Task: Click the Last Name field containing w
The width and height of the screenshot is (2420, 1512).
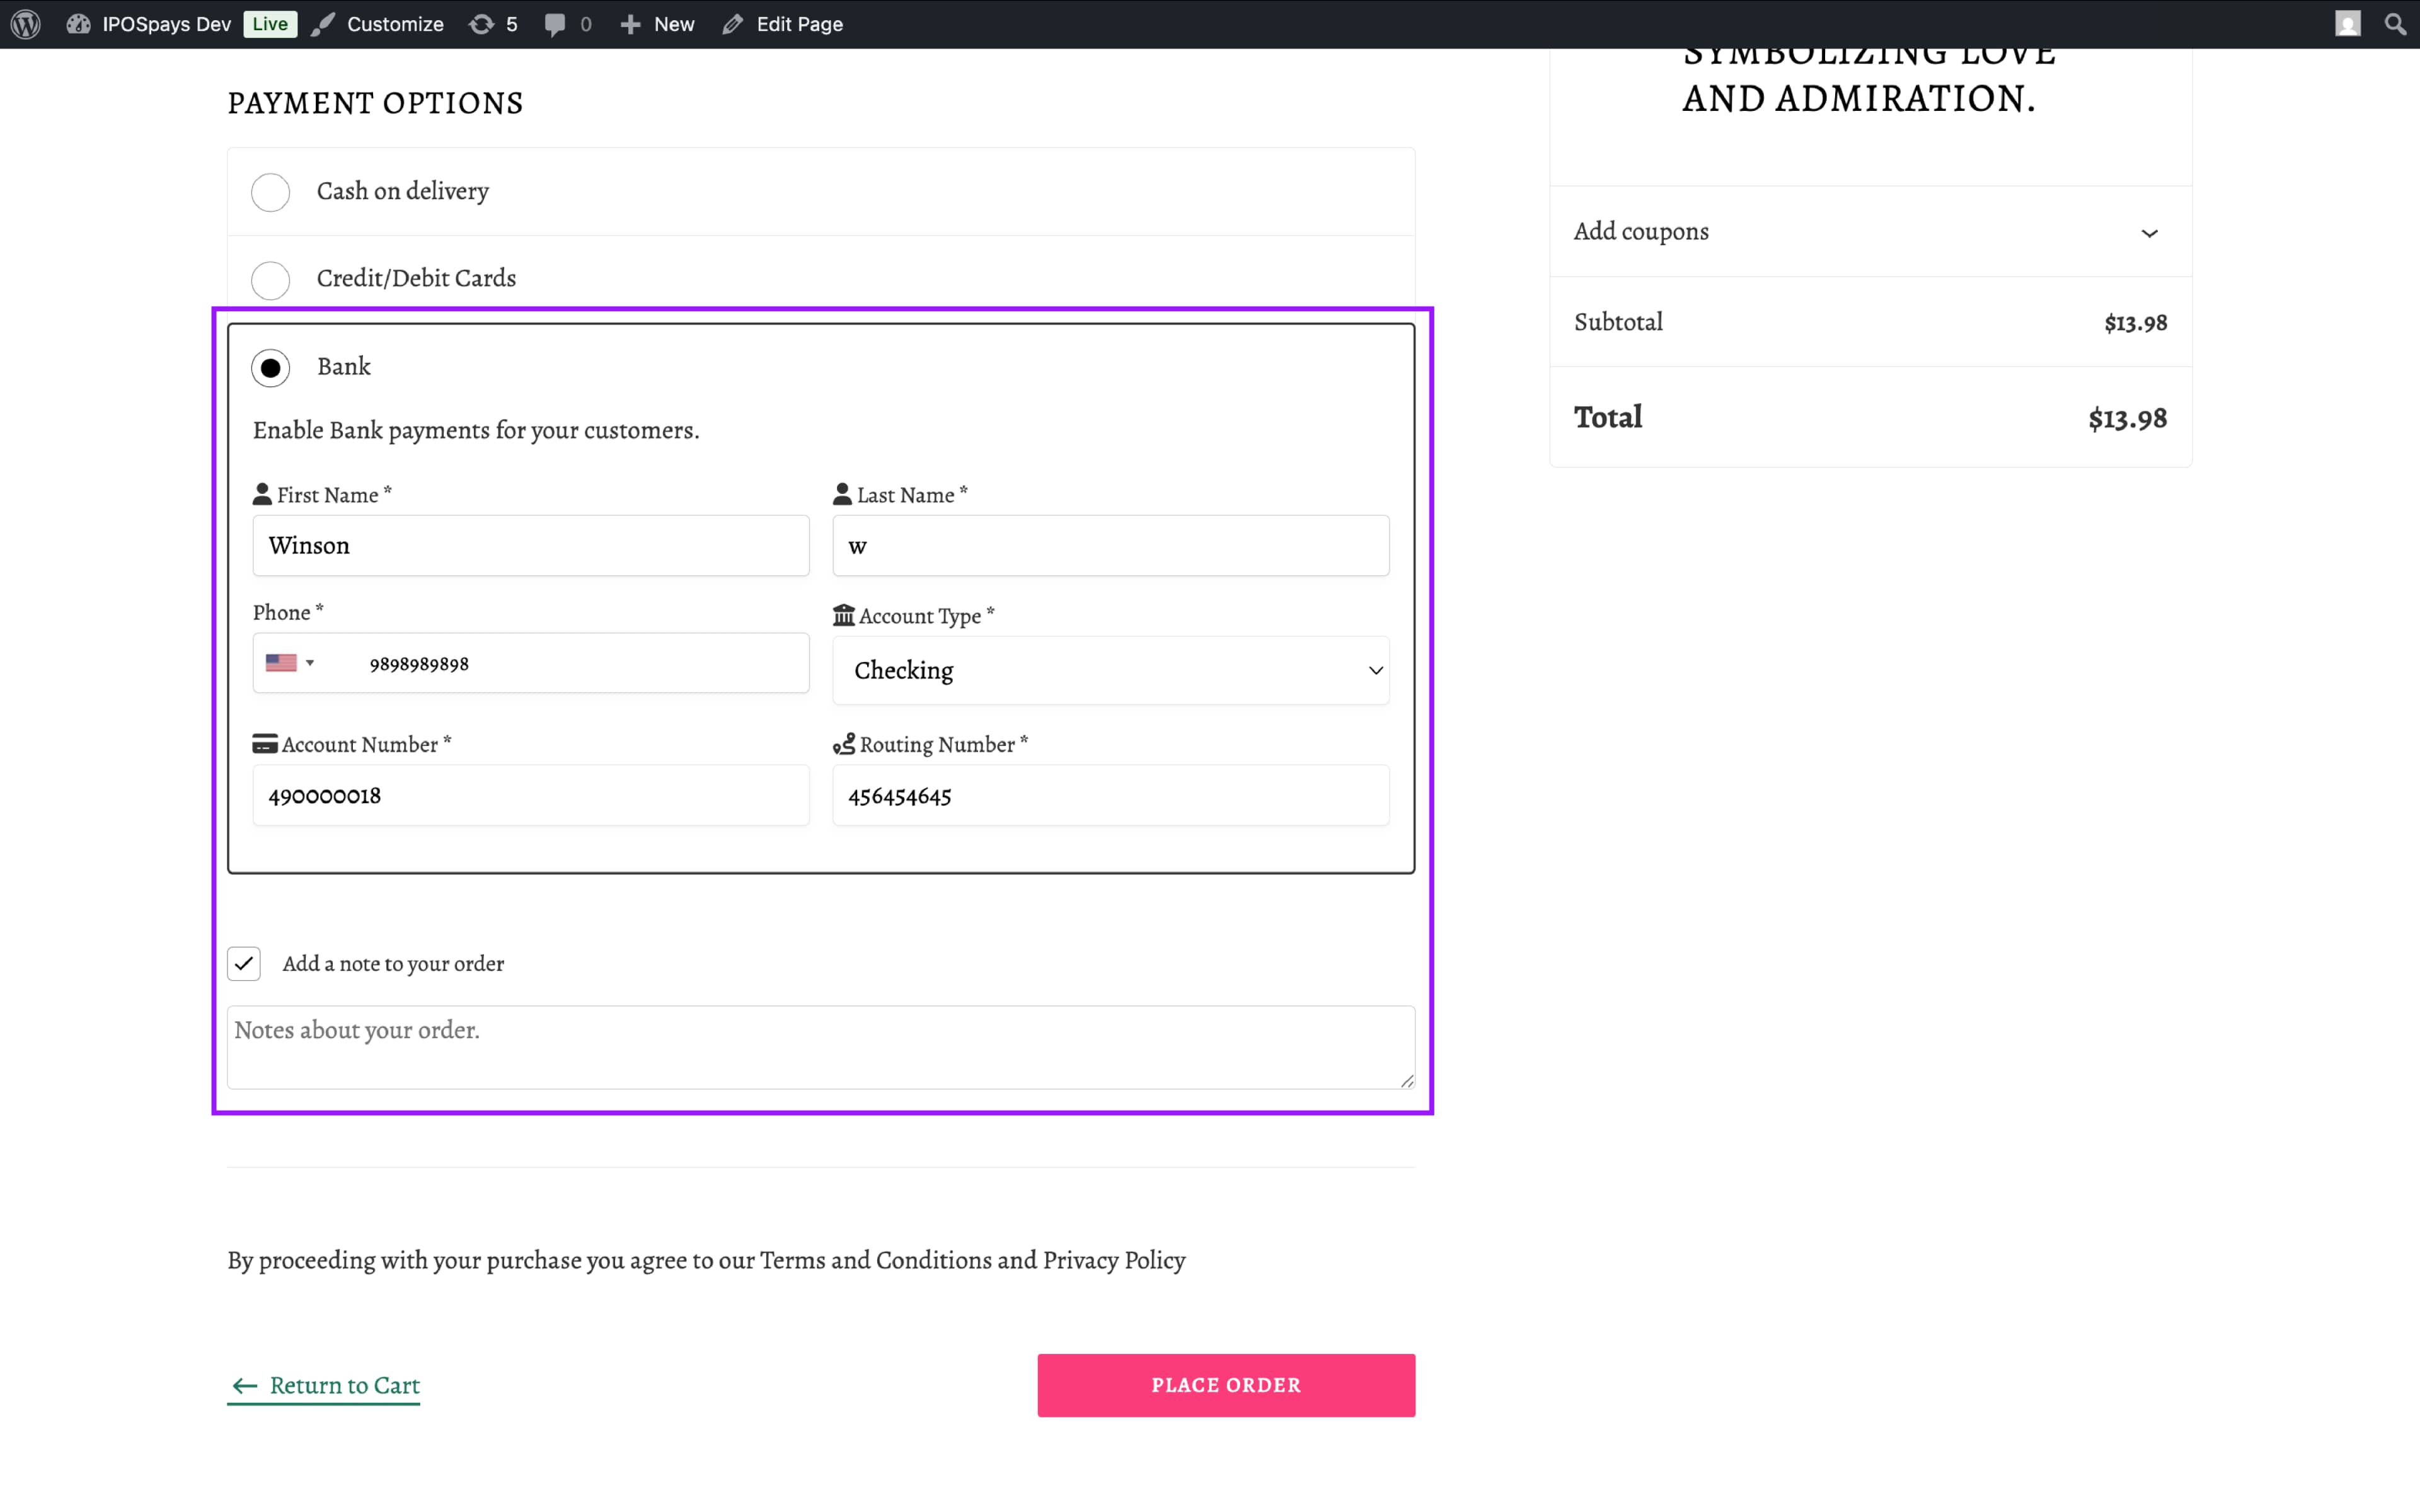Action: tap(1111, 545)
